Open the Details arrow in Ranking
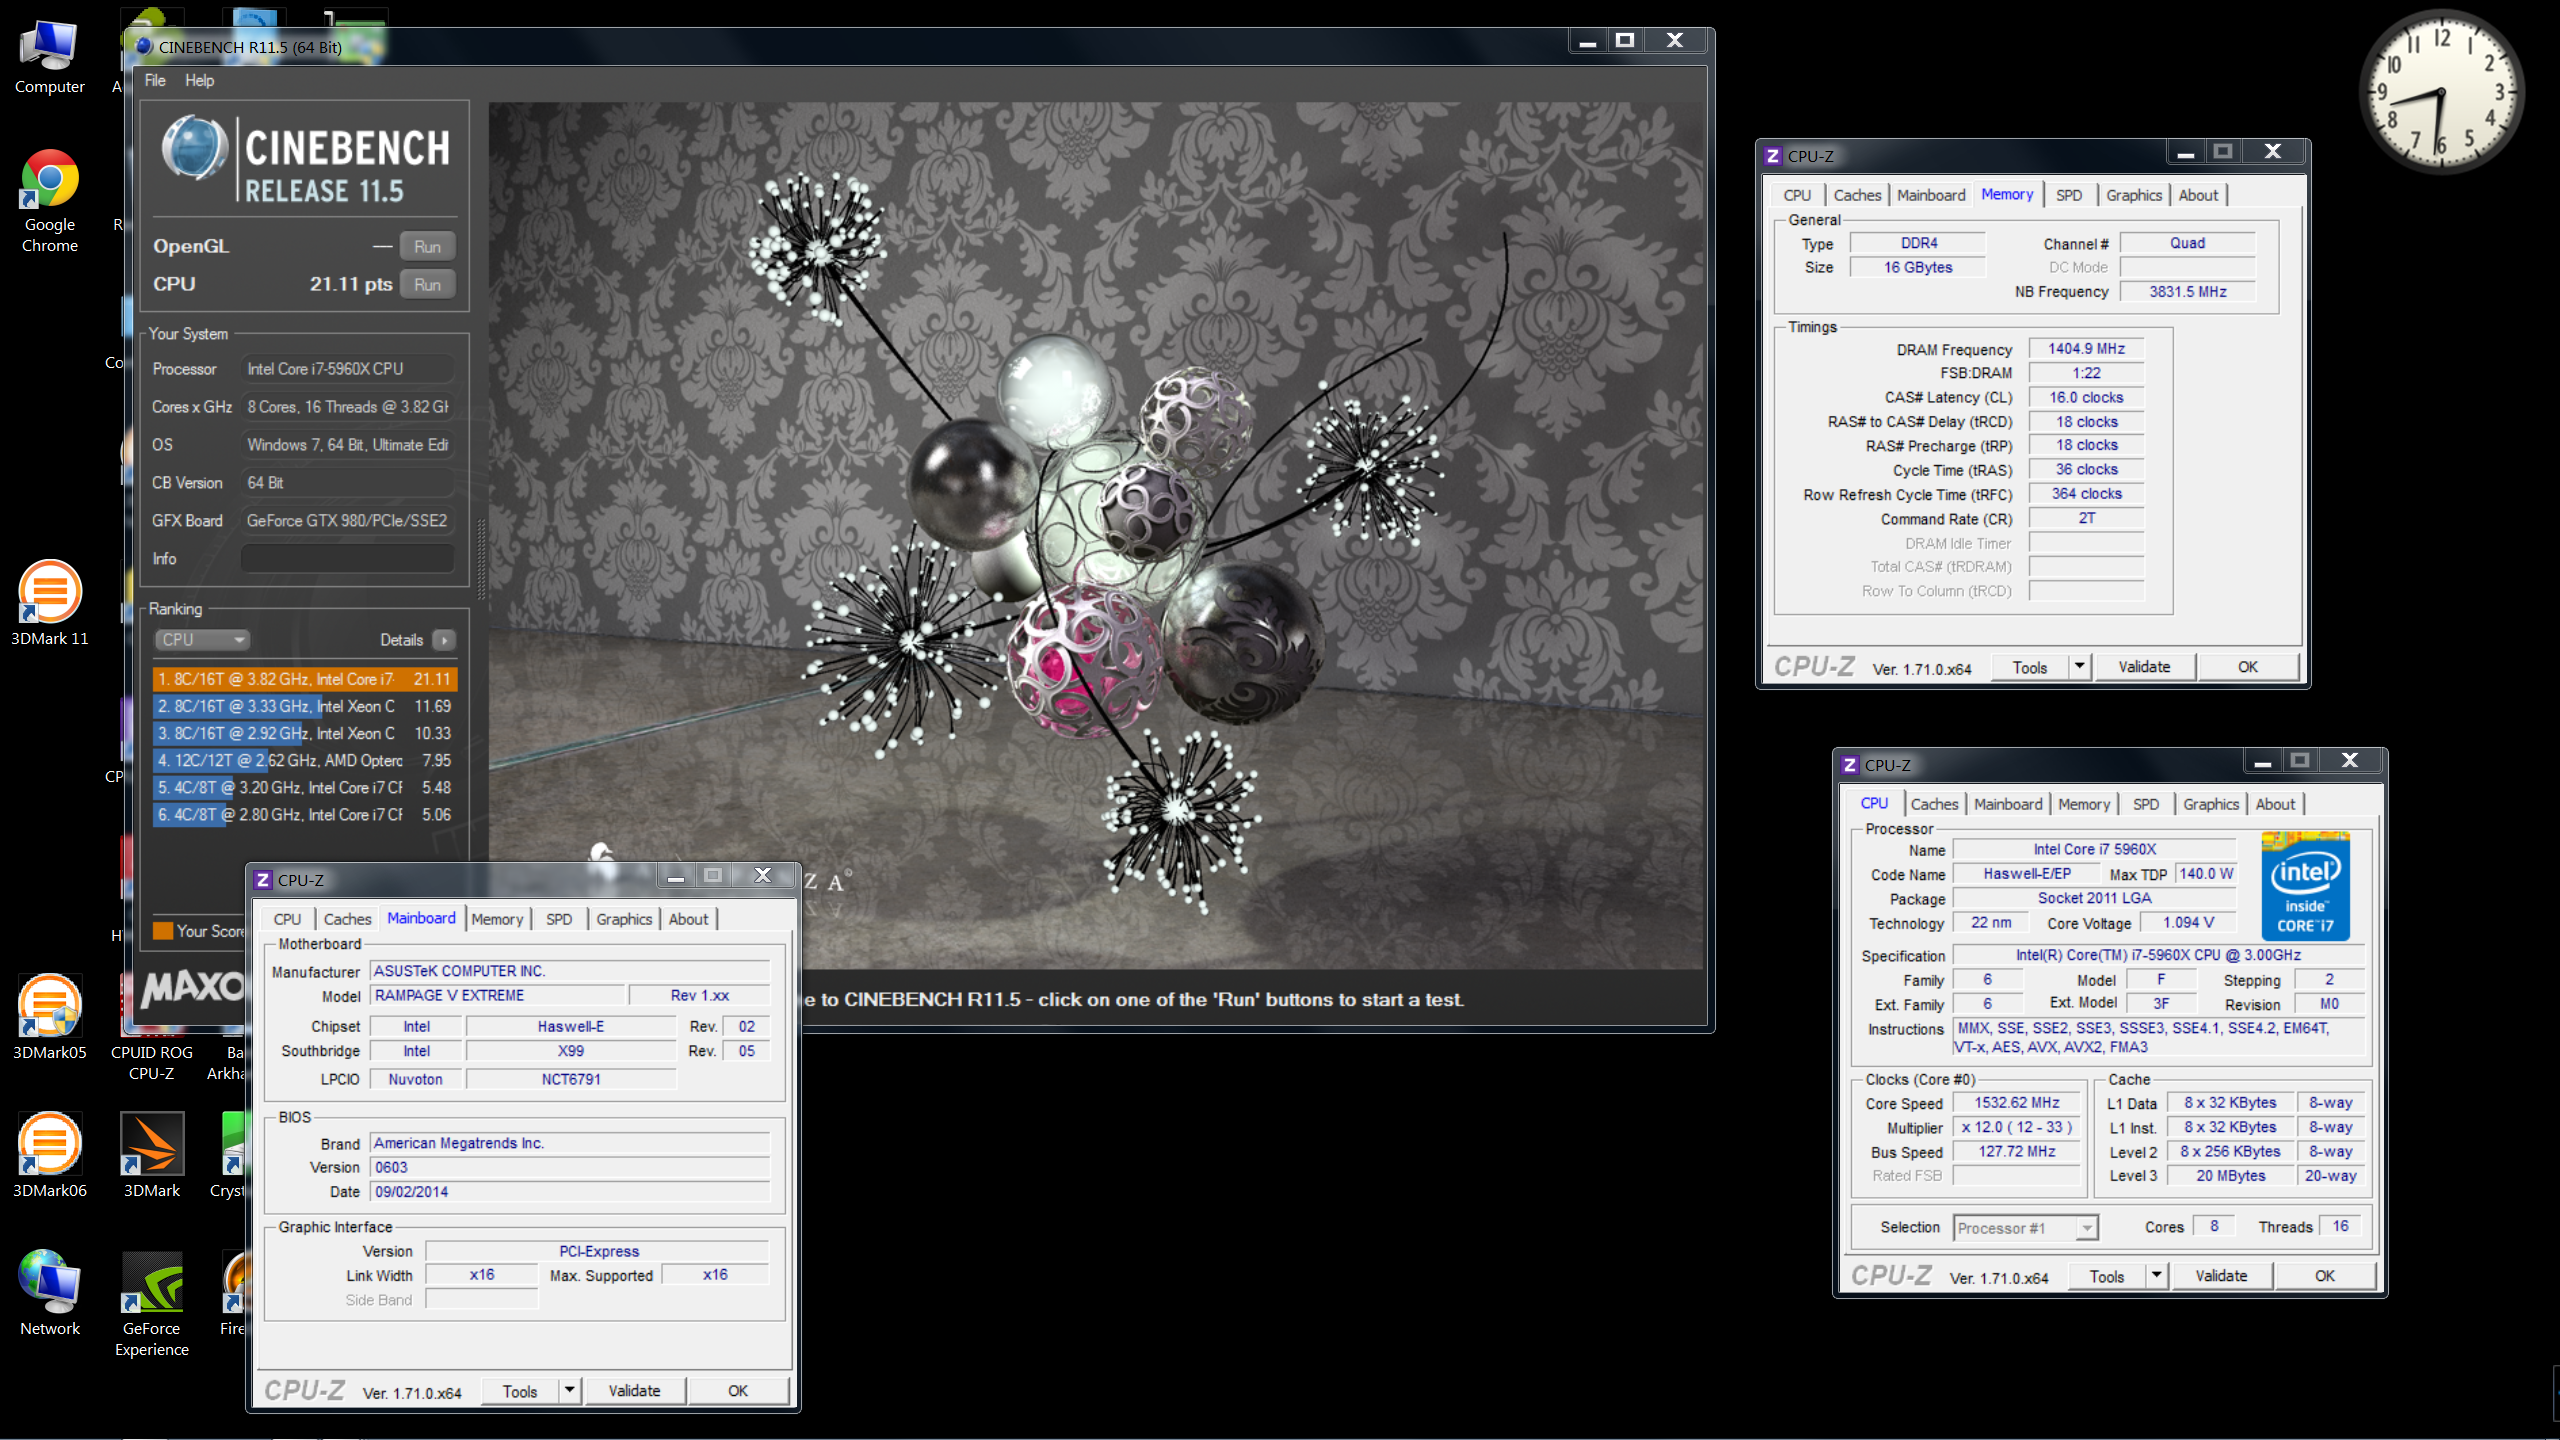The width and height of the screenshot is (2560, 1440). [445, 640]
